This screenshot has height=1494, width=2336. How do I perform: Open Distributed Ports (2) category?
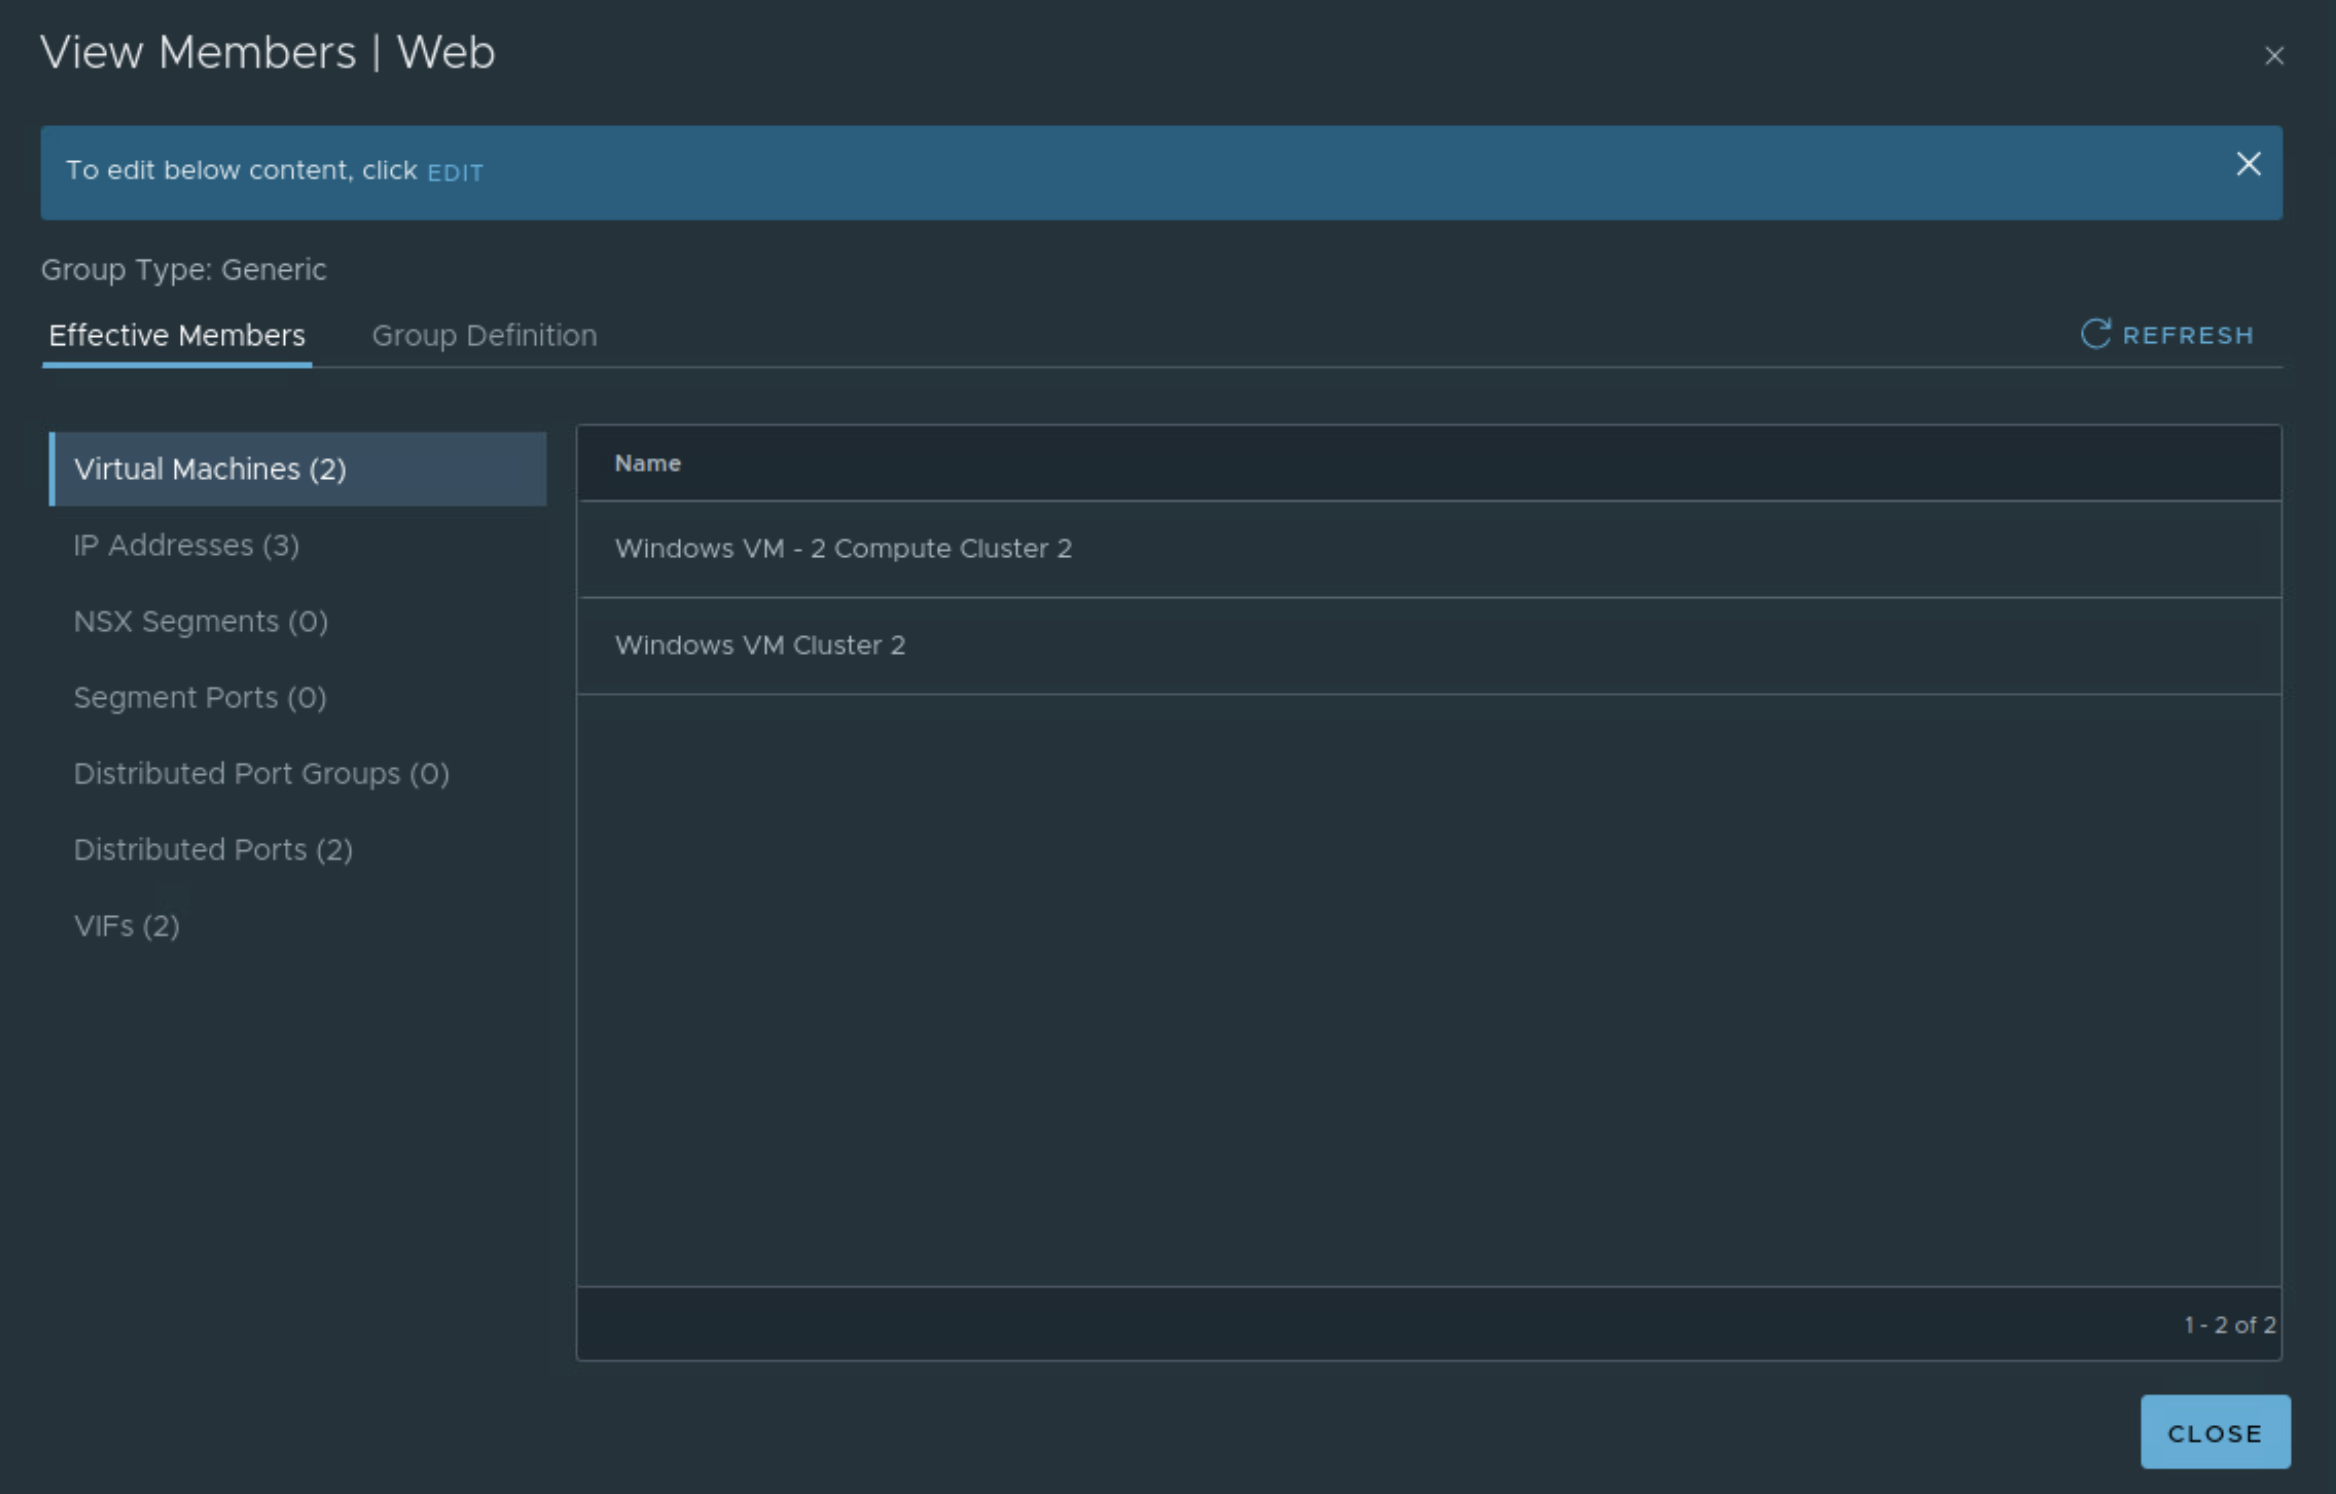213,849
